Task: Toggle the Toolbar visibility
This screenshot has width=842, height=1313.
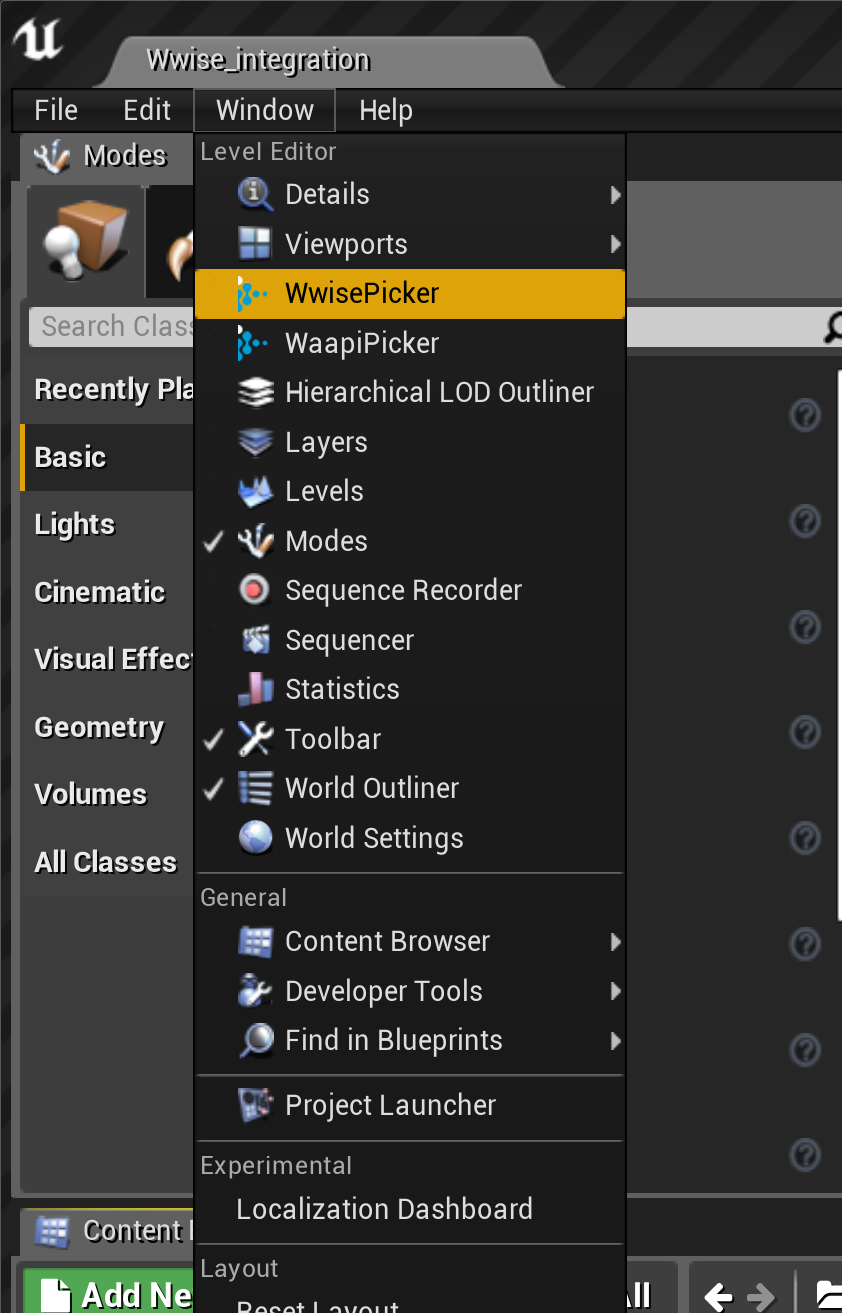Action: (332, 739)
